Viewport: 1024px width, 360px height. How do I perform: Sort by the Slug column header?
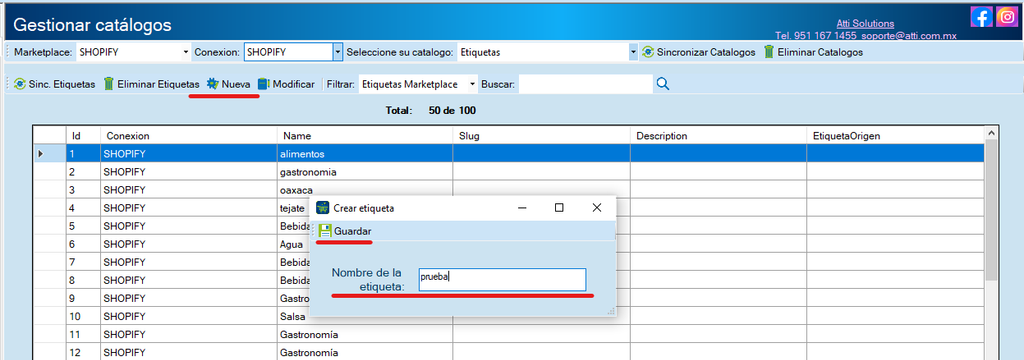(x=541, y=135)
